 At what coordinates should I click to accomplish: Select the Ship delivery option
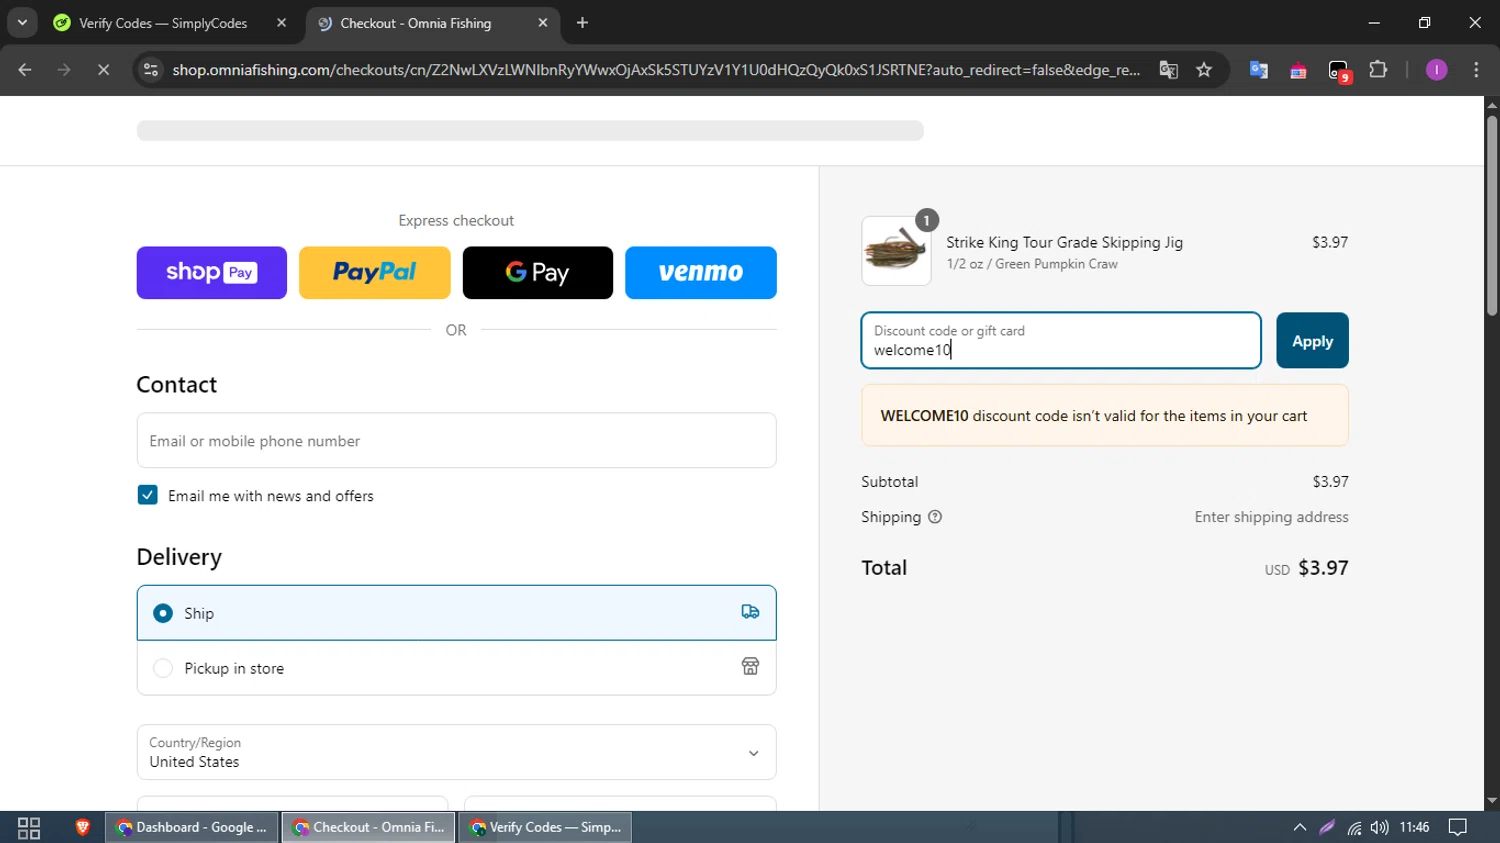456,613
